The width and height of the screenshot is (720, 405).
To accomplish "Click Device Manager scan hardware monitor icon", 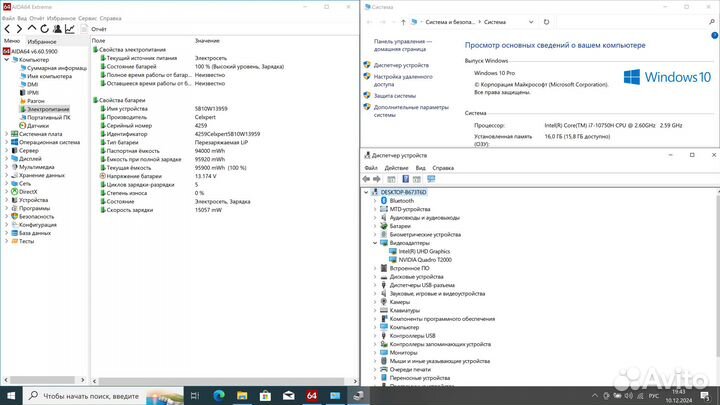I will 431,179.
